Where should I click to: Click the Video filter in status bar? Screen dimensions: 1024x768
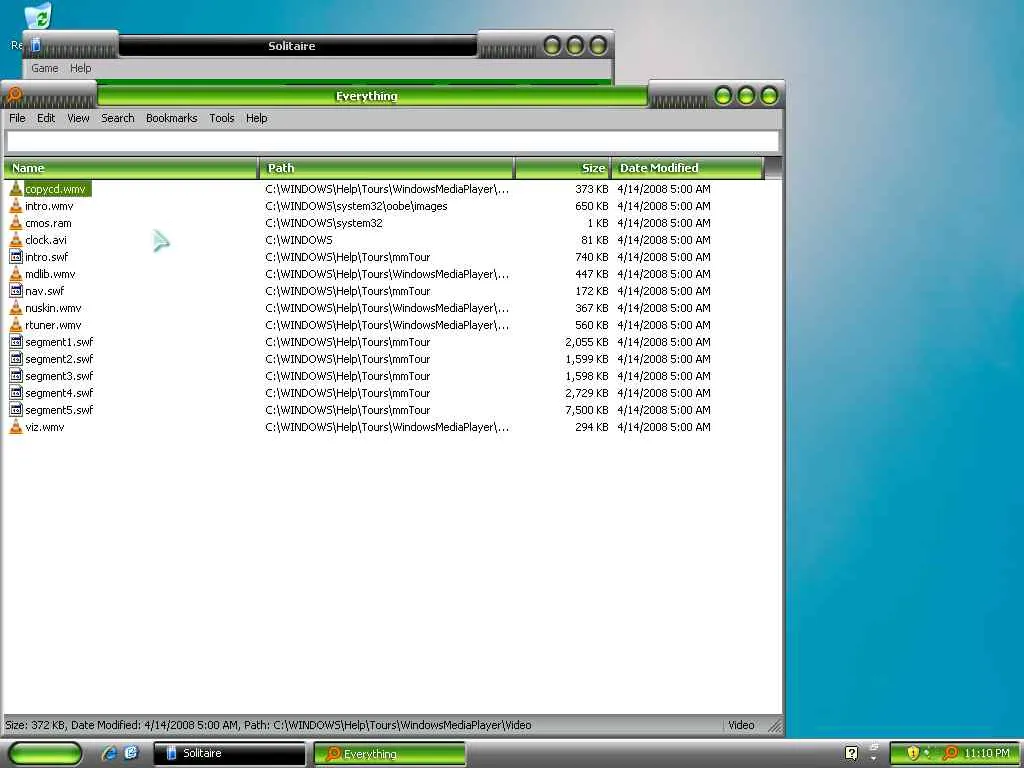pyautogui.click(x=741, y=725)
